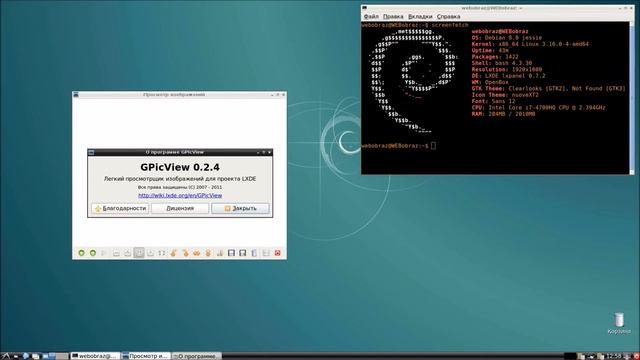This screenshot has height=360, width=640.
Task: Open the Файл menu in terminal
Action: tap(371, 17)
